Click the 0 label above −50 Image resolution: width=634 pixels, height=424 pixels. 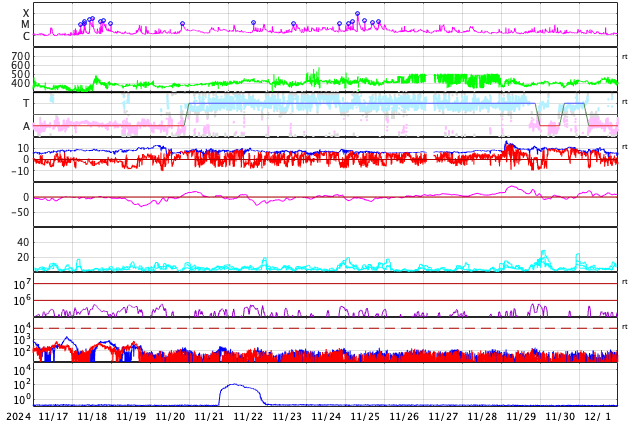[26, 197]
